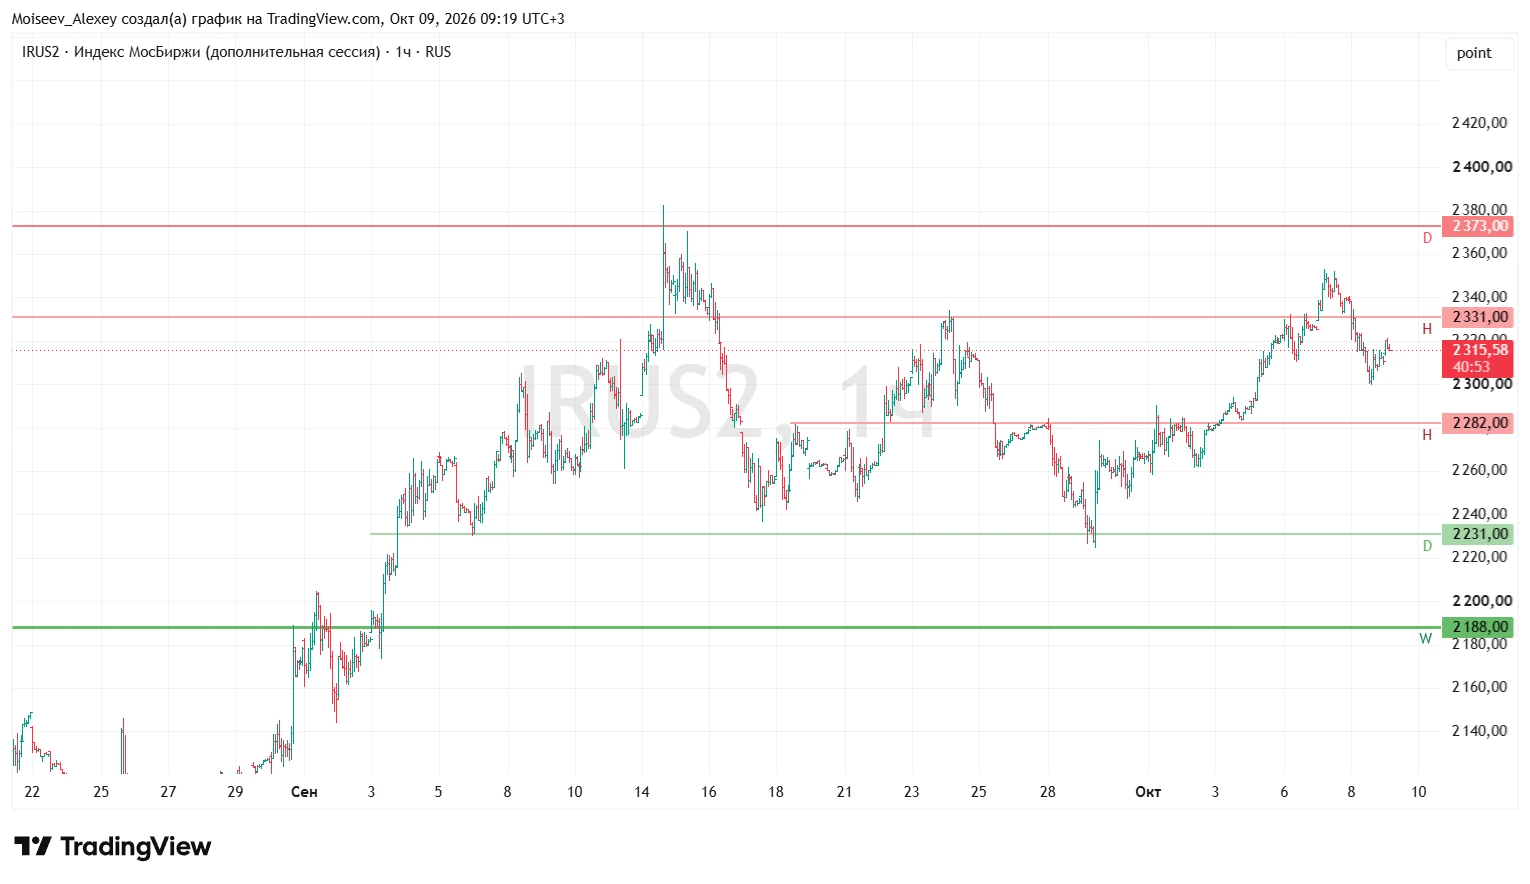The height and width of the screenshot is (884, 1530).
Task: Click the 2 200,00 price axis value
Action: pos(1482,601)
